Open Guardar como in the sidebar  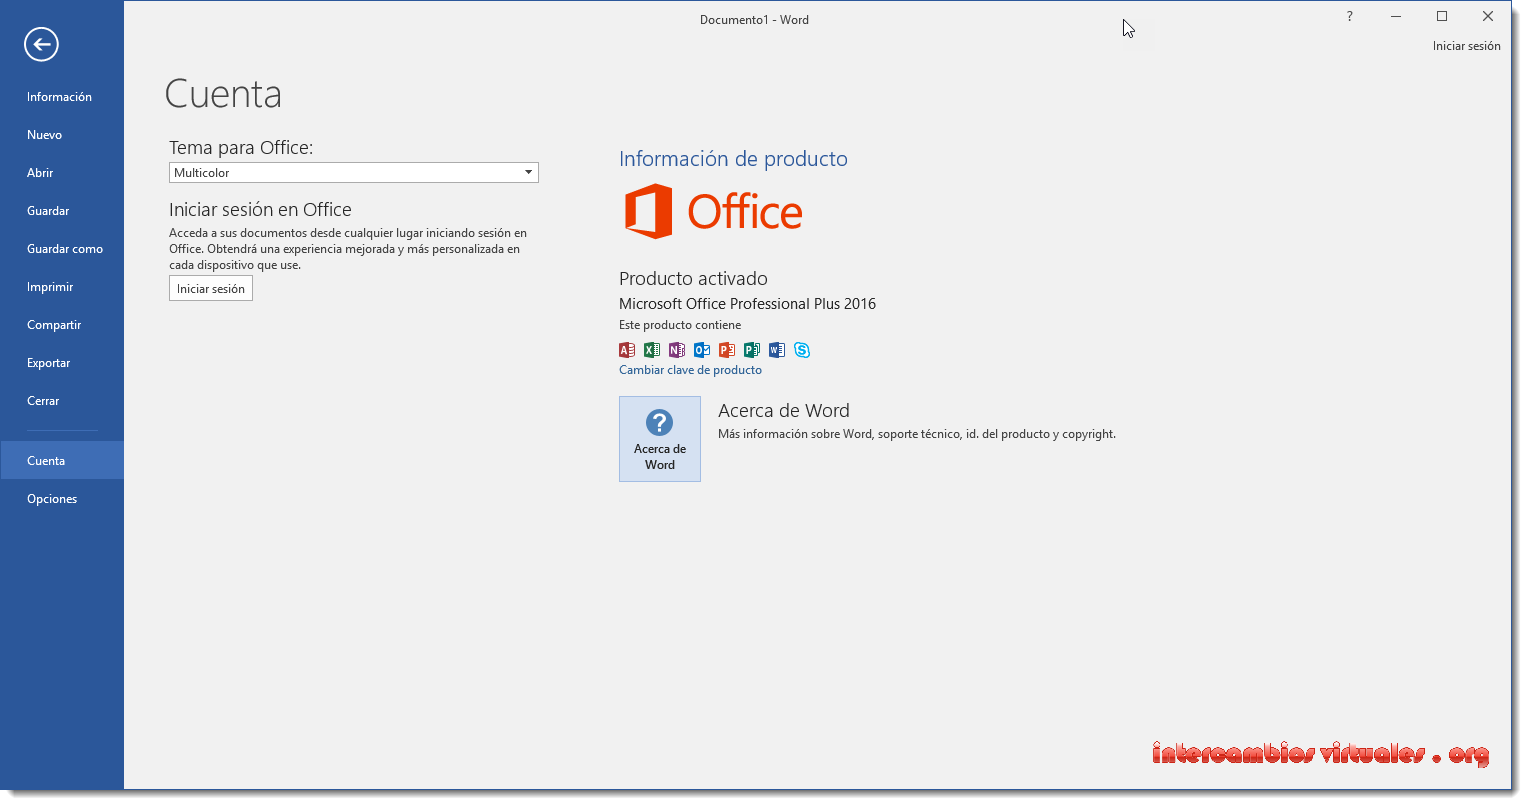pyautogui.click(x=62, y=249)
